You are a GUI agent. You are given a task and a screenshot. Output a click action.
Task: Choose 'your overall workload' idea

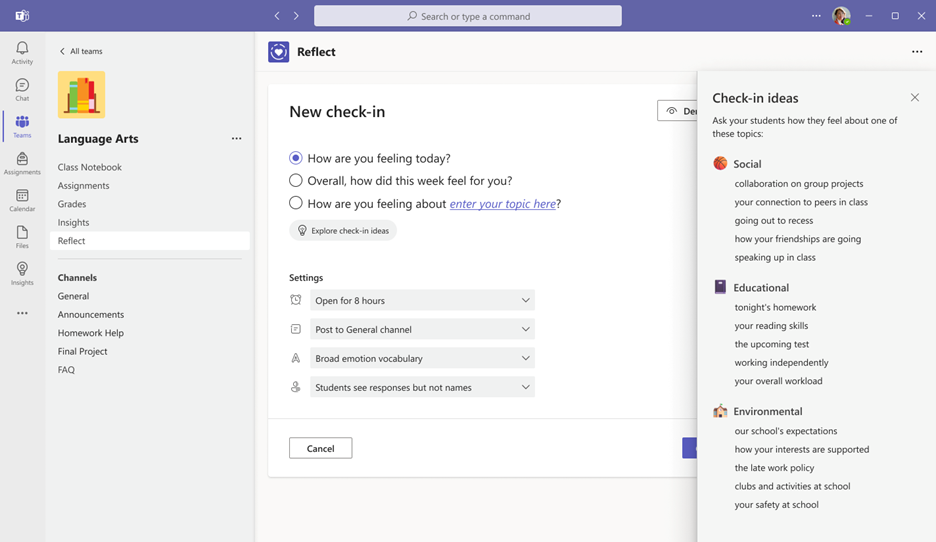click(x=778, y=381)
